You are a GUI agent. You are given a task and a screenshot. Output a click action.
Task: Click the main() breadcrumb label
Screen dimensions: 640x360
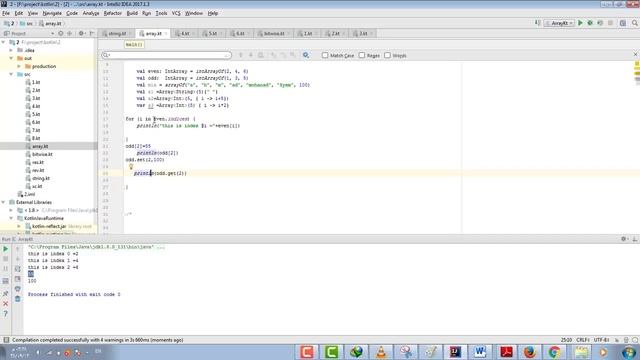(134, 44)
